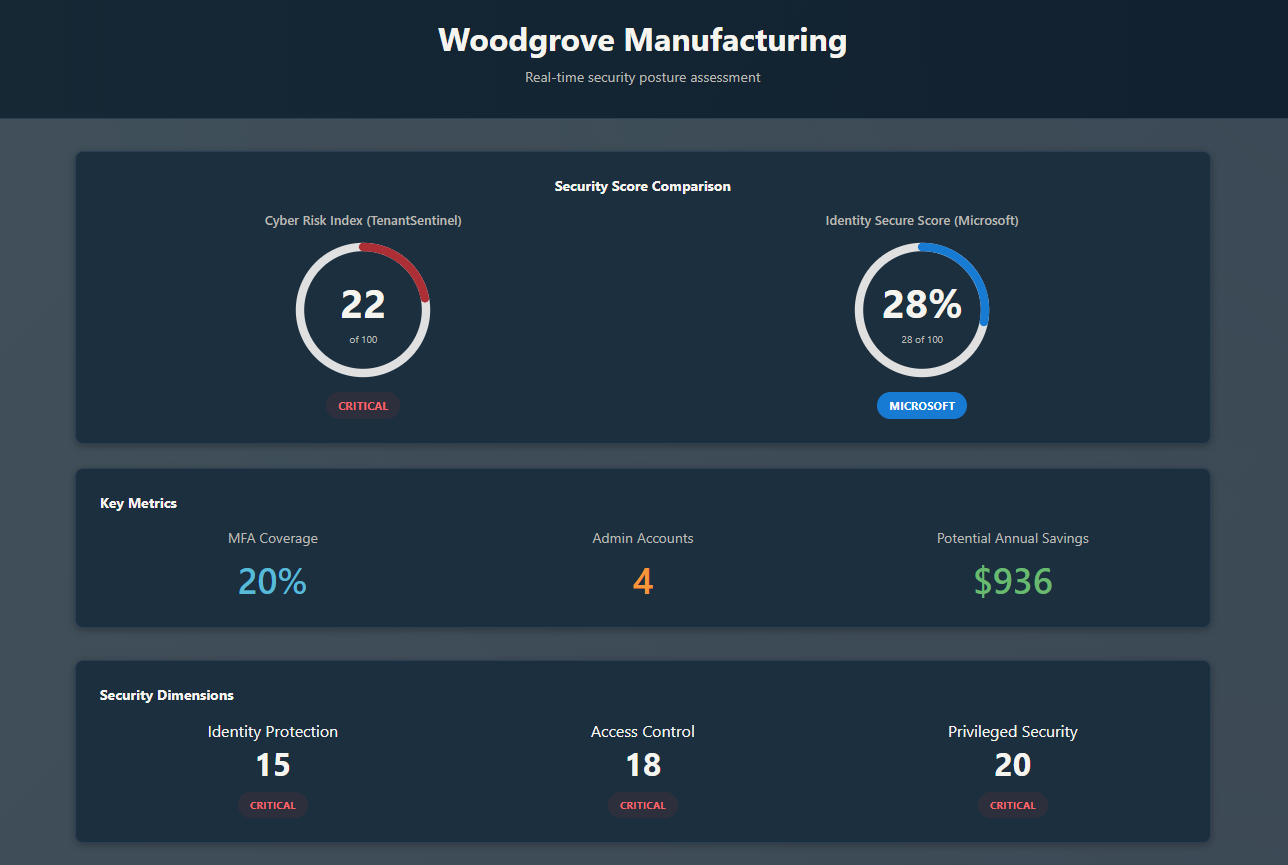Select the MFA Coverage 20% value
1288x865 pixels.
pyautogui.click(x=273, y=581)
